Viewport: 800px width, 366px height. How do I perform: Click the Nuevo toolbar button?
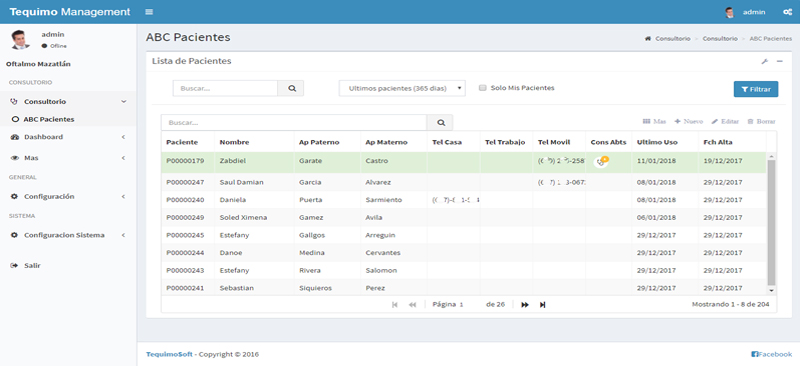tap(689, 121)
